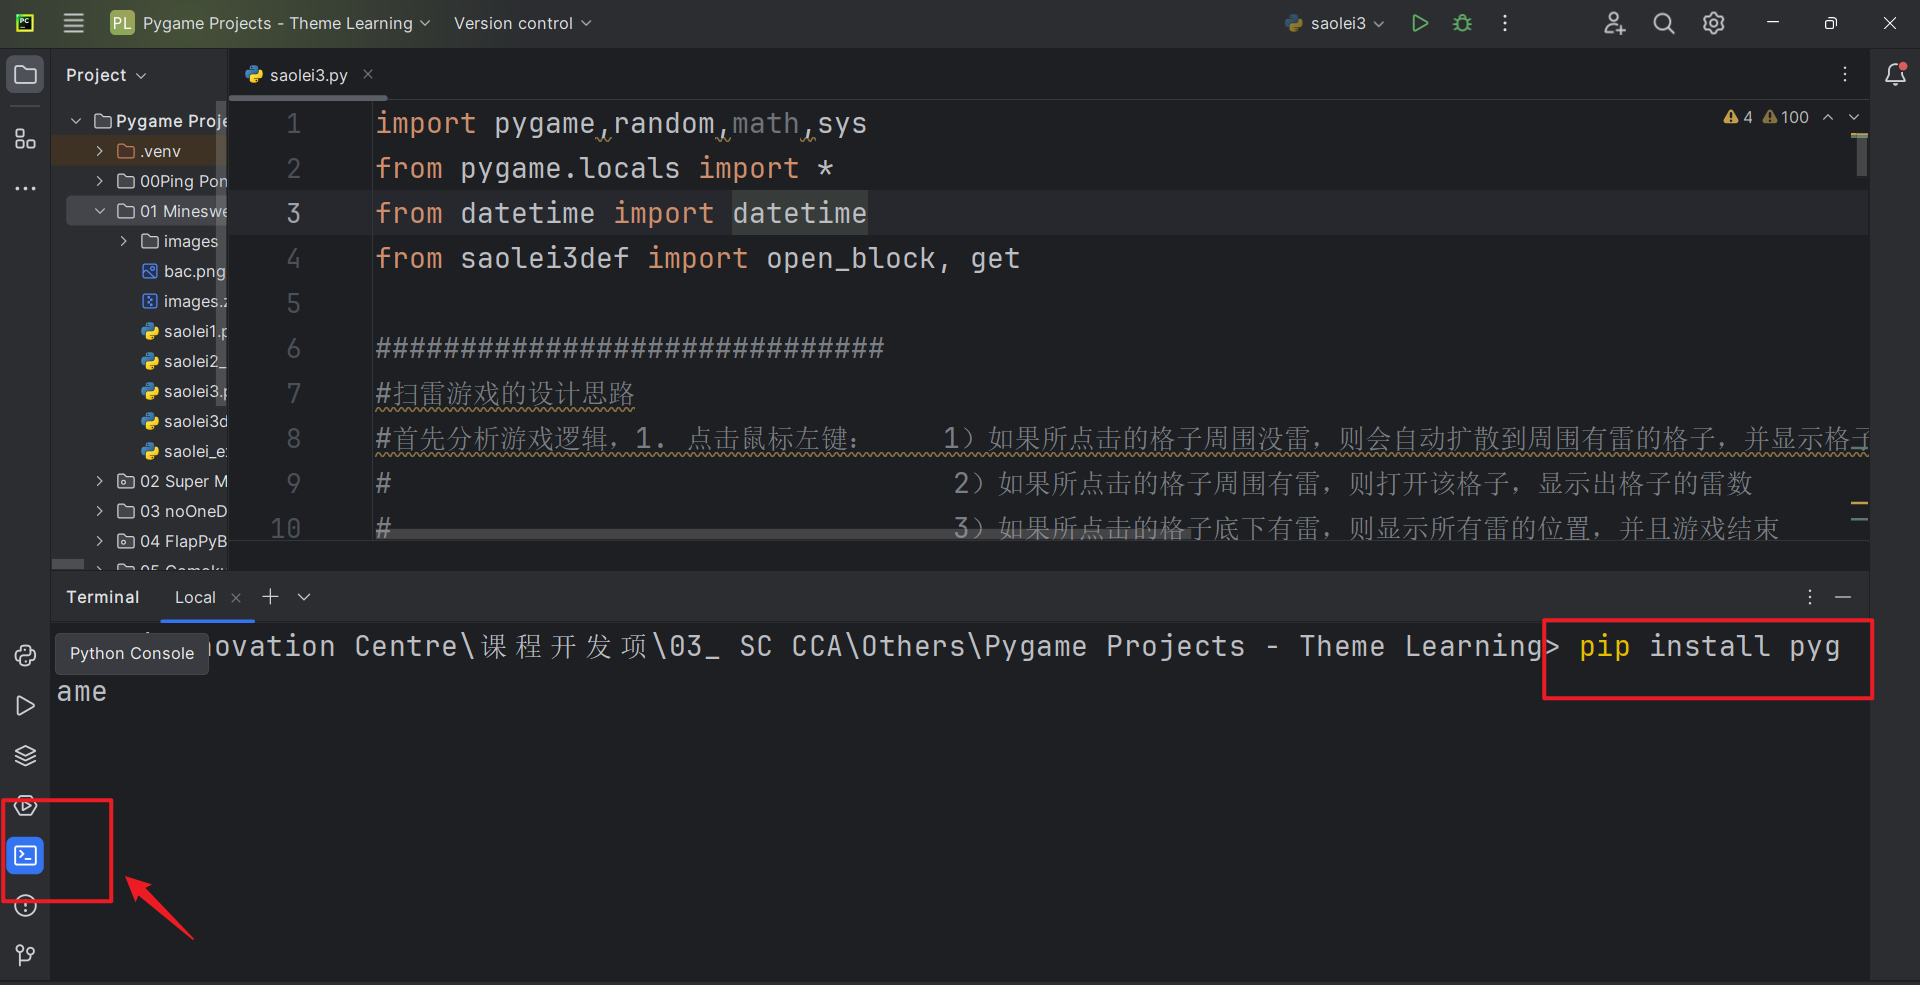Select saolei3d file in project tree
This screenshot has height=985, width=1920.
(184, 421)
